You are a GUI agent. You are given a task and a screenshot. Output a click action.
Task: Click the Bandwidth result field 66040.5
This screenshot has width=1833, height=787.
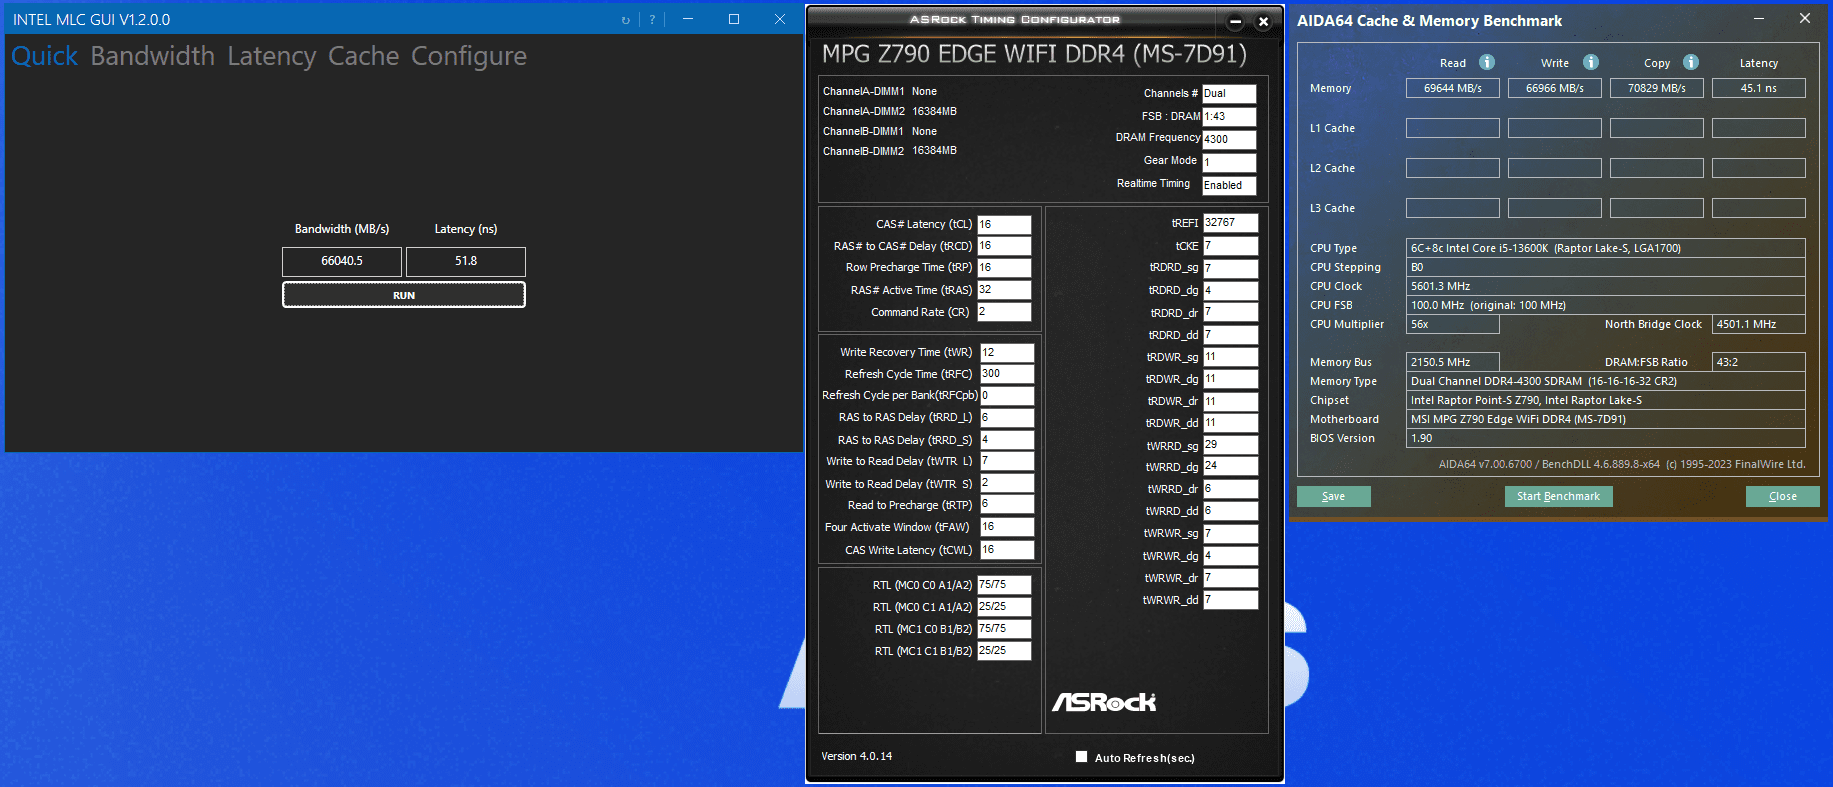tap(342, 261)
